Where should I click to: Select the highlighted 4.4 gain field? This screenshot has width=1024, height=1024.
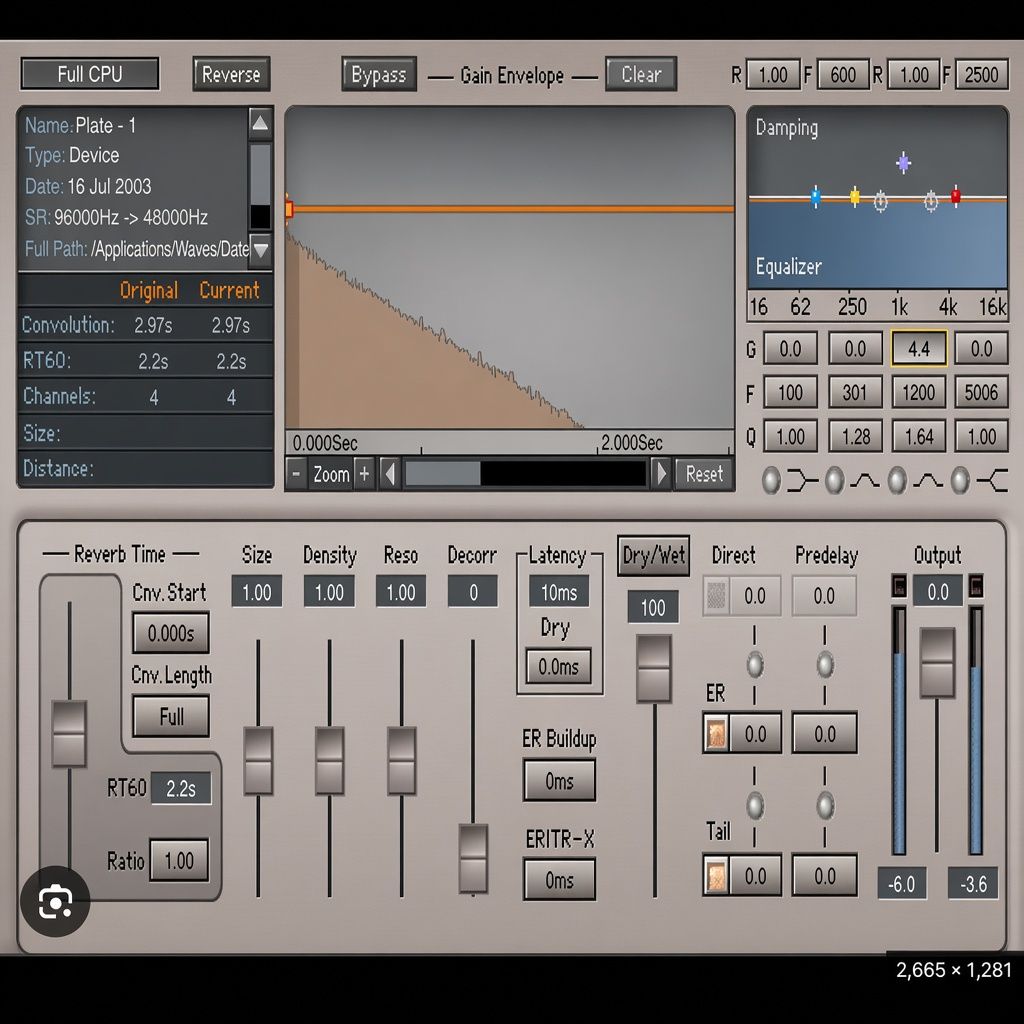point(919,348)
